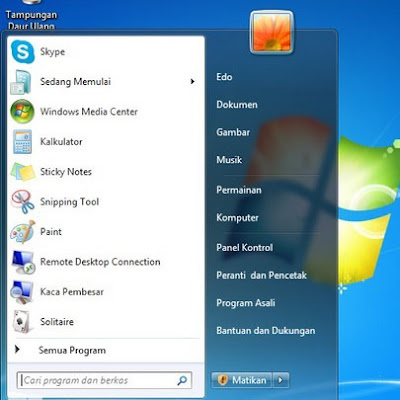The height and width of the screenshot is (400, 400).
Task: Select the Sticky Notes icon
Action: point(22,171)
